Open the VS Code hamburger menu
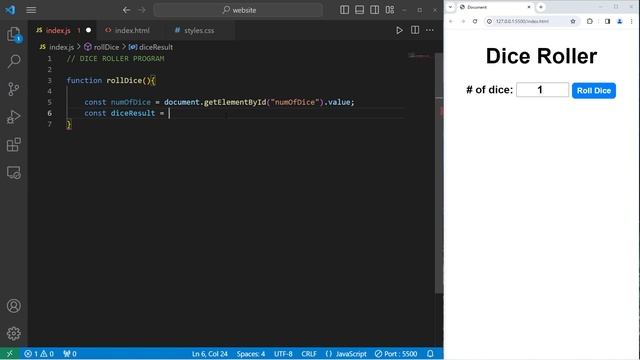 coord(31,10)
